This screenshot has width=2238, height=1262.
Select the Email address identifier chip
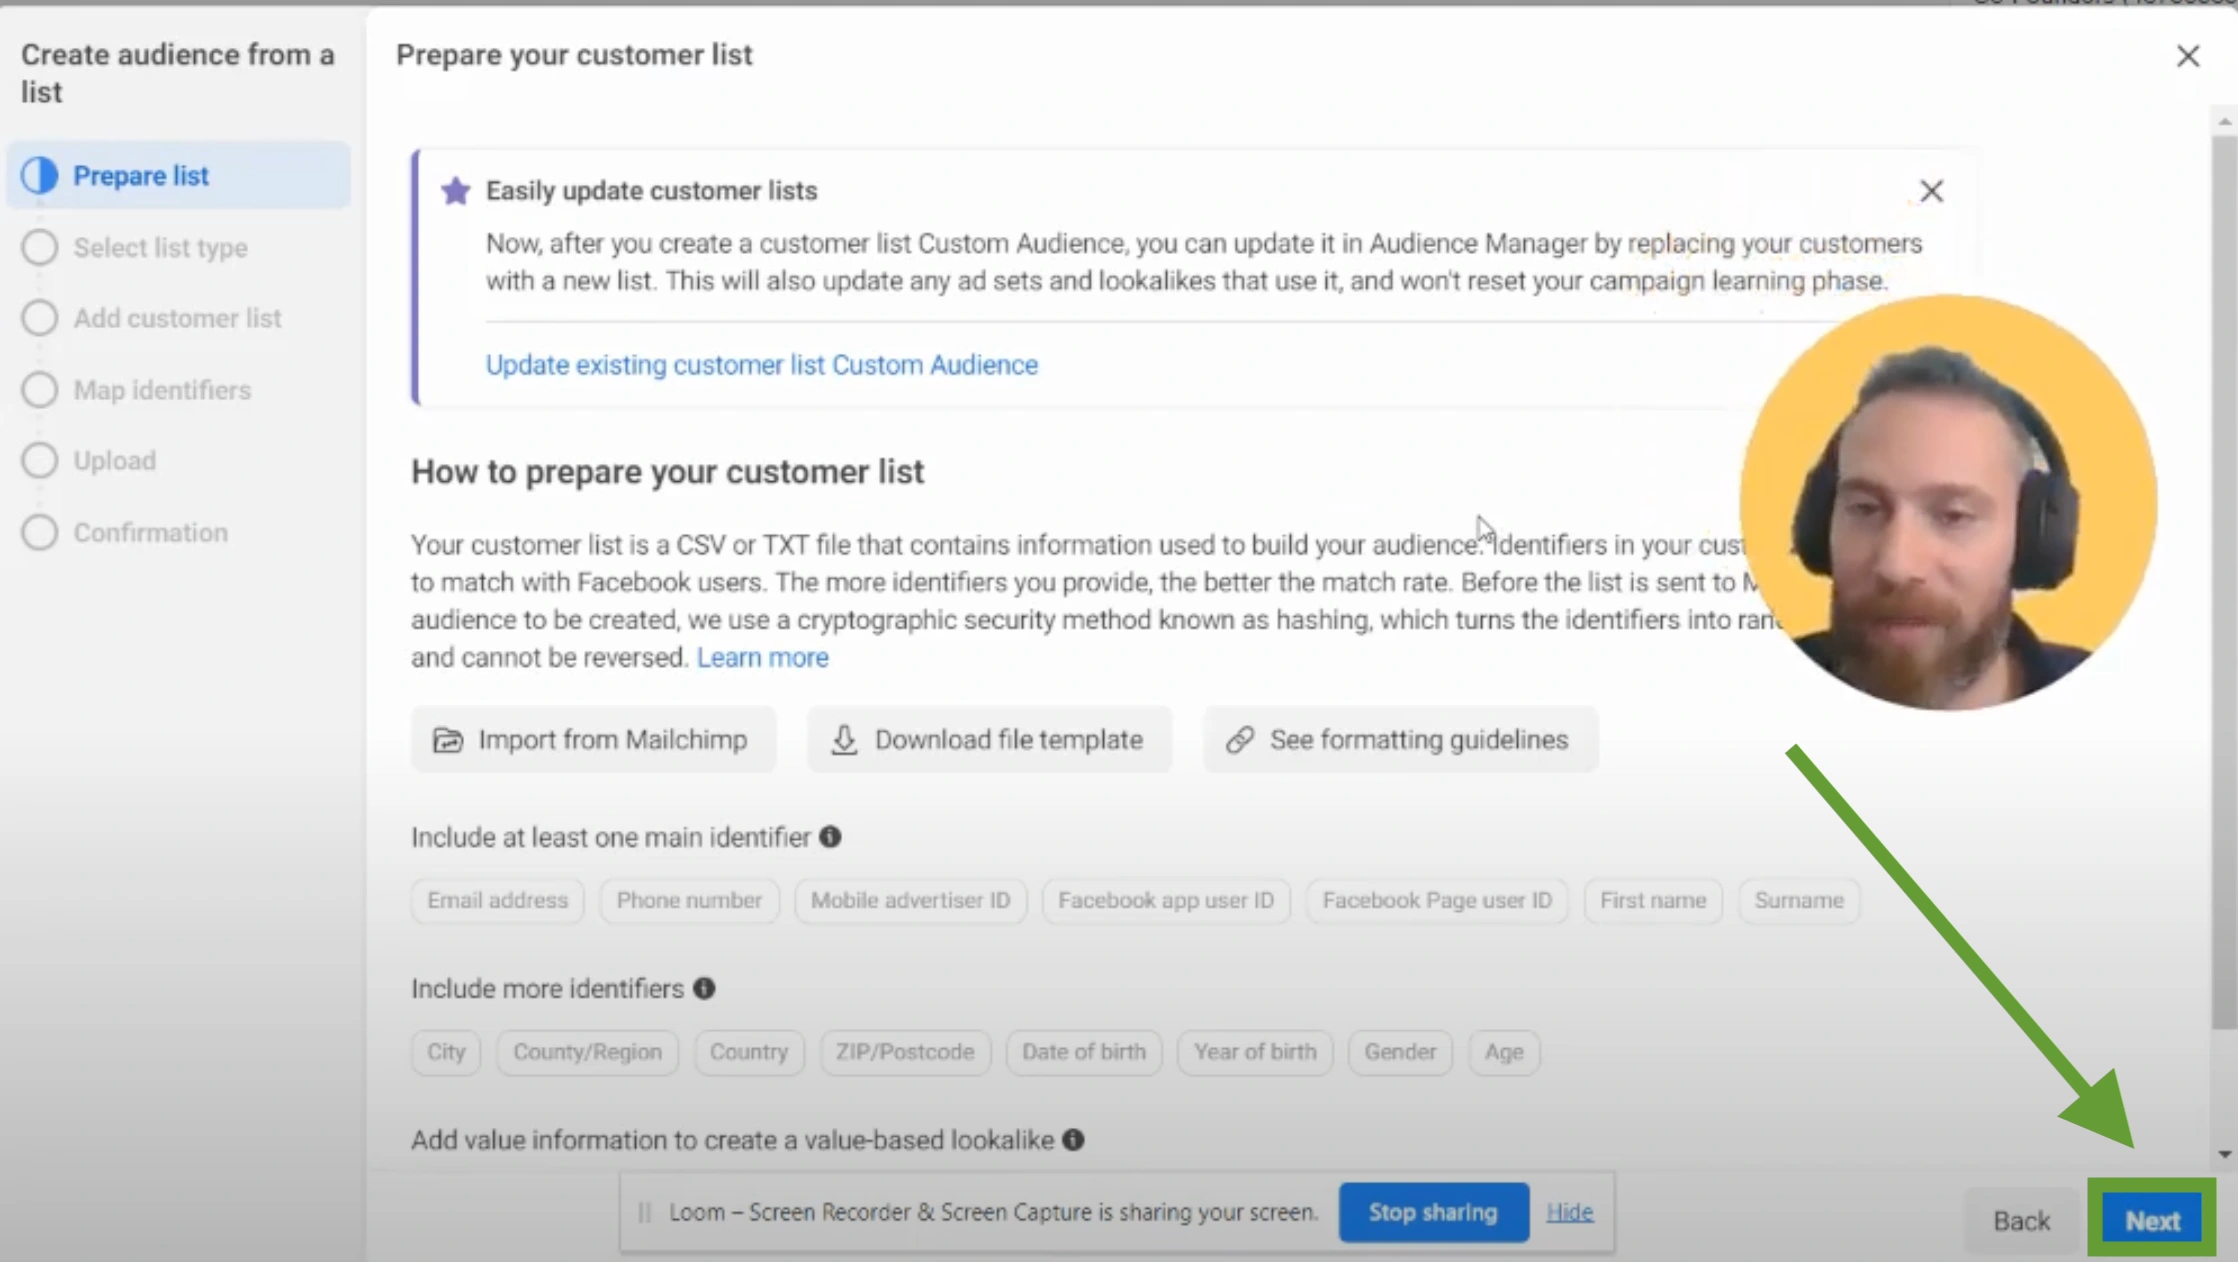click(x=496, y=900)
